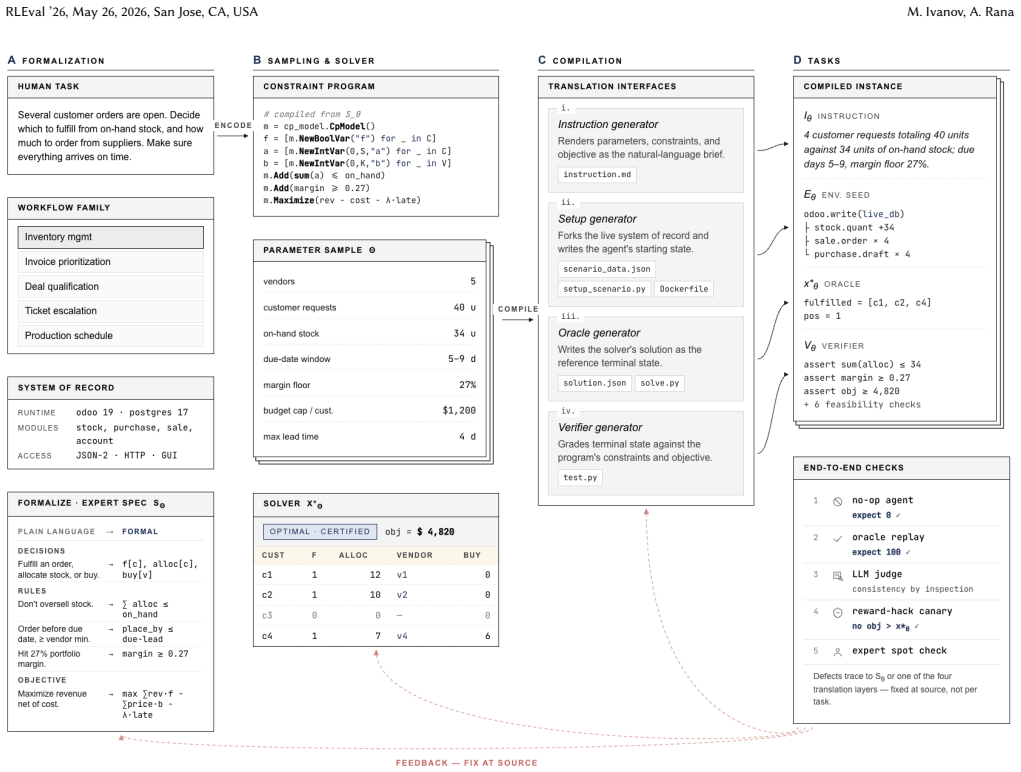Click the COMPILED INSTANCE panel header
The height and width of the screenshot is (772, 1021).
(x=895, y=87)
